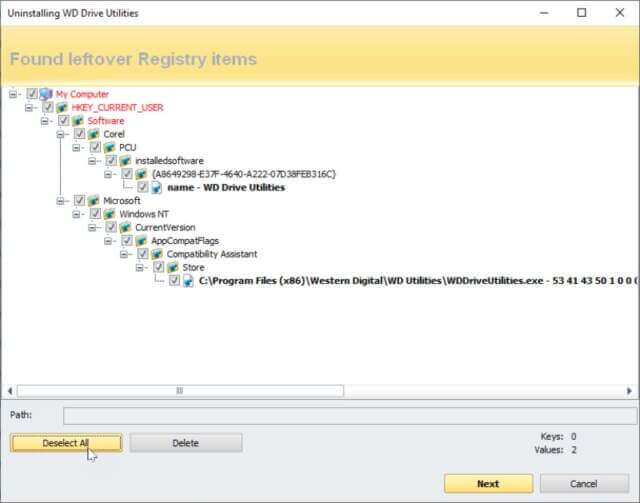Viewport: 640px width, 503px height.
Task: Click the icon beside the A8649298 GUID key
Action: point(141,174)
